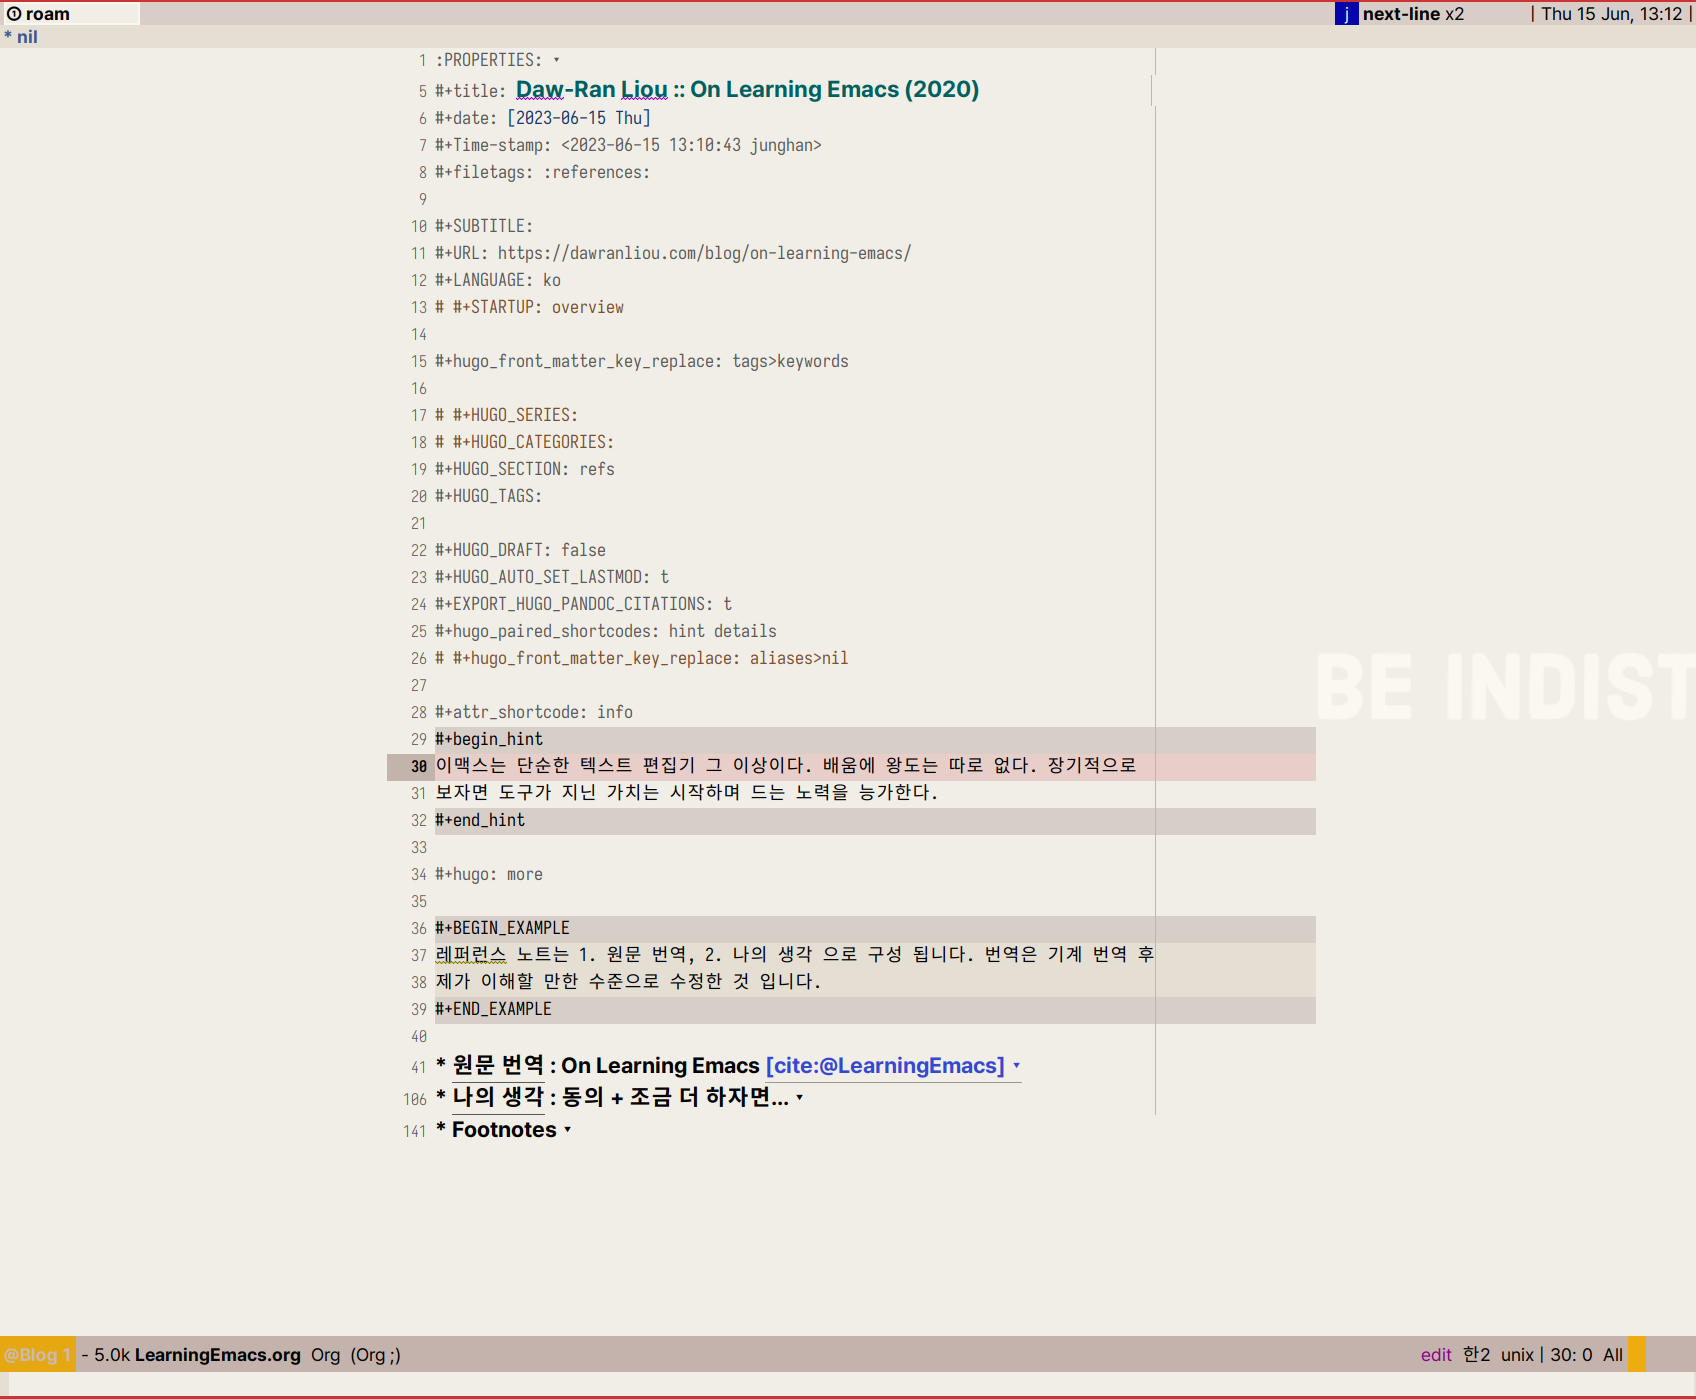The height and width of the screenshot is (1399, 1696).
Task: Open the cite:@LearningEmacs citation link
Action: click(885, 1066)
